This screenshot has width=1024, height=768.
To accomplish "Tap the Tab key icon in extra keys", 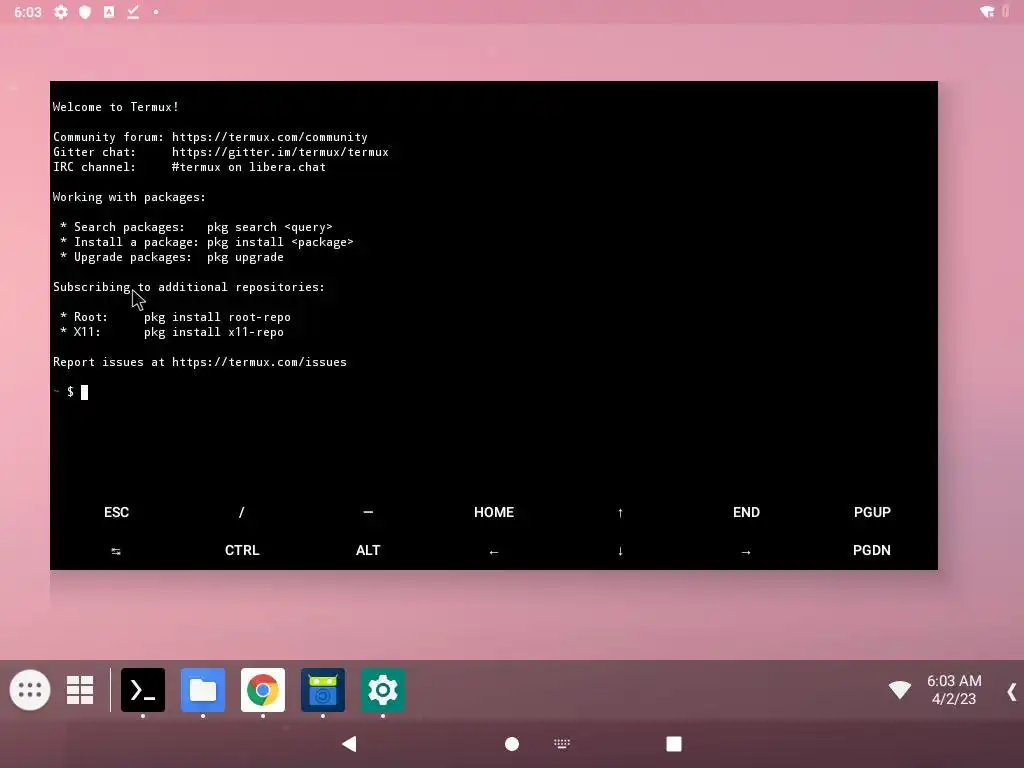I will (x=116, y=551).
